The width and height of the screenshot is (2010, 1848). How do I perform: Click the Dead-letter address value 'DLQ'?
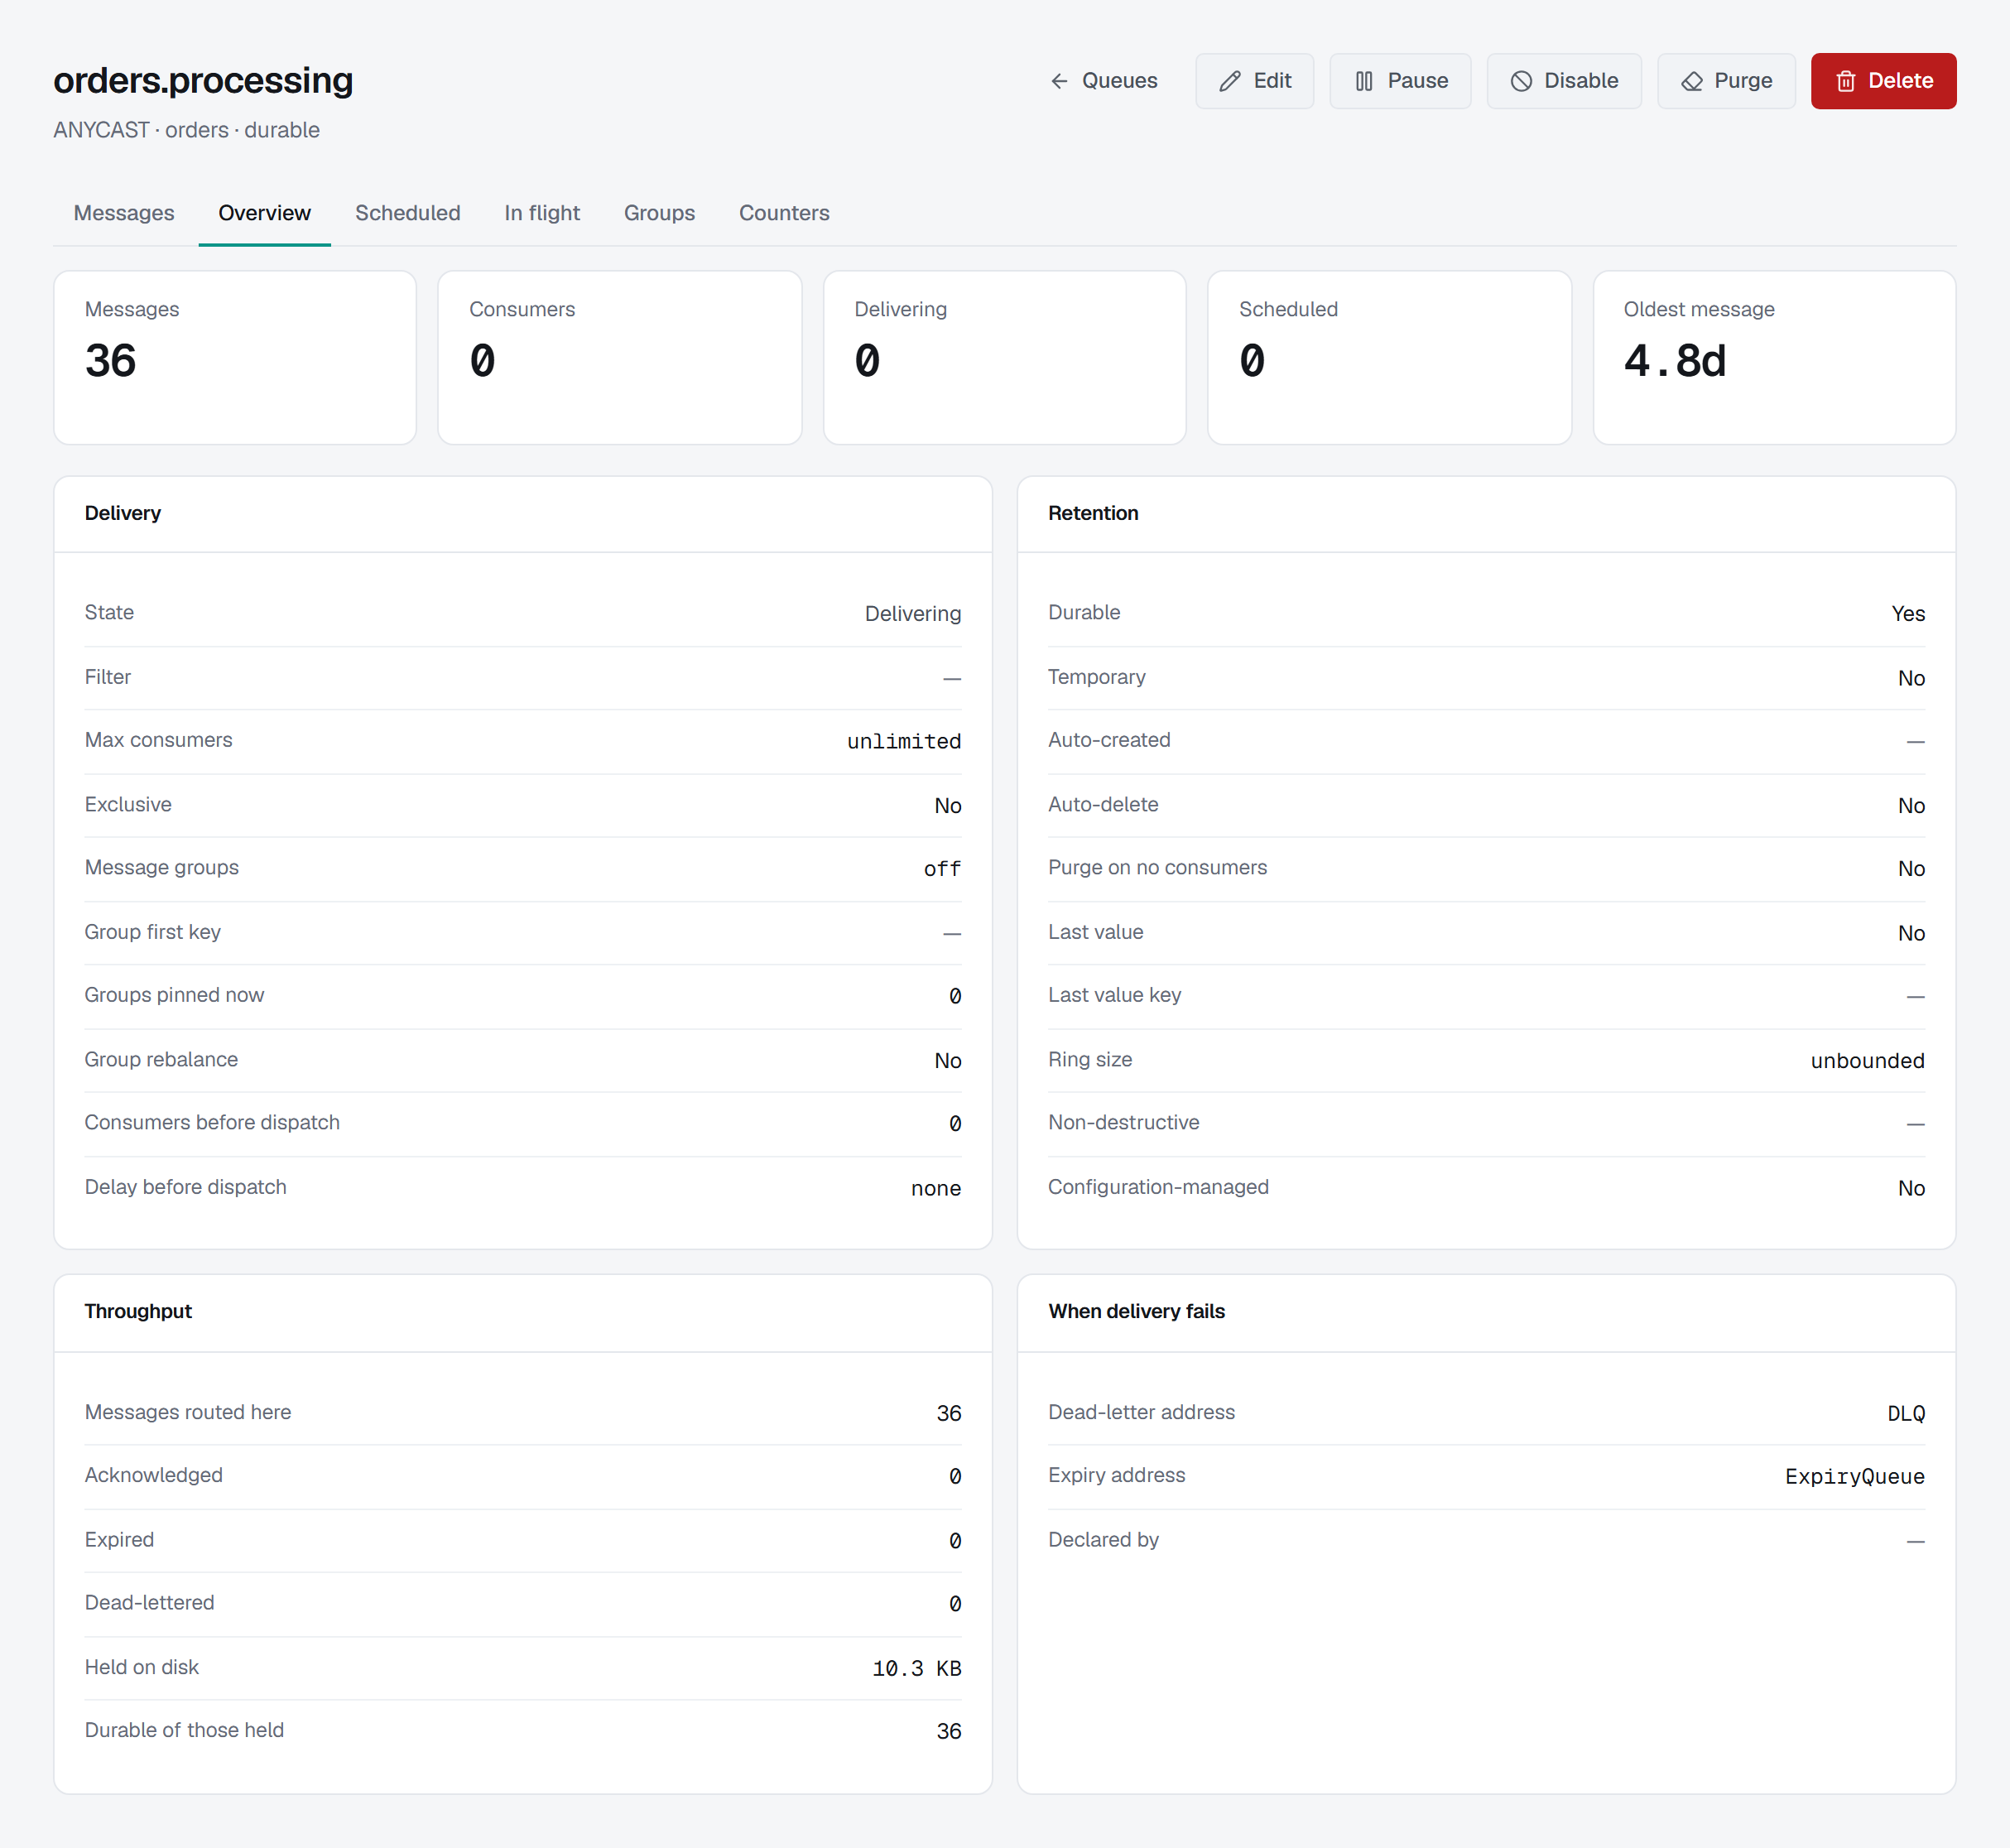(1905, 1413)
